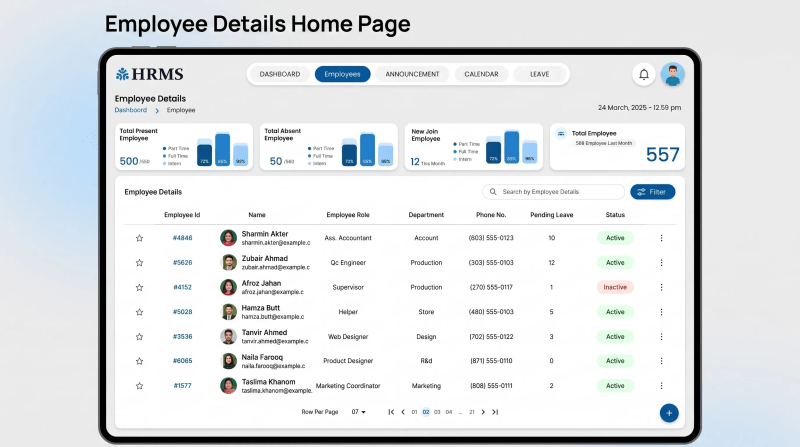Star Taslima Khanom as favorite
The height and width of the screenshot is (447, 800).
pyautogui.click(x=139, y=386)
